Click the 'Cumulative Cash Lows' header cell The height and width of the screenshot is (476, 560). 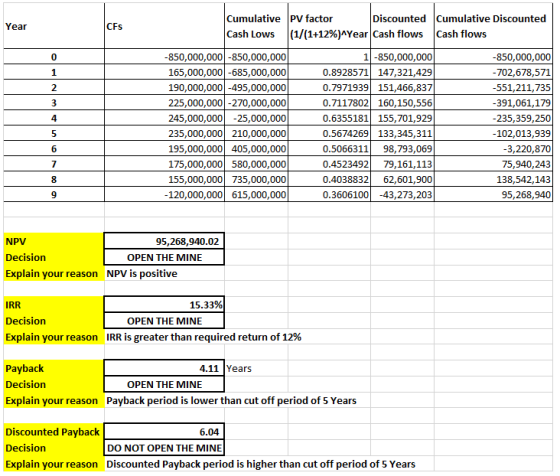256,26
